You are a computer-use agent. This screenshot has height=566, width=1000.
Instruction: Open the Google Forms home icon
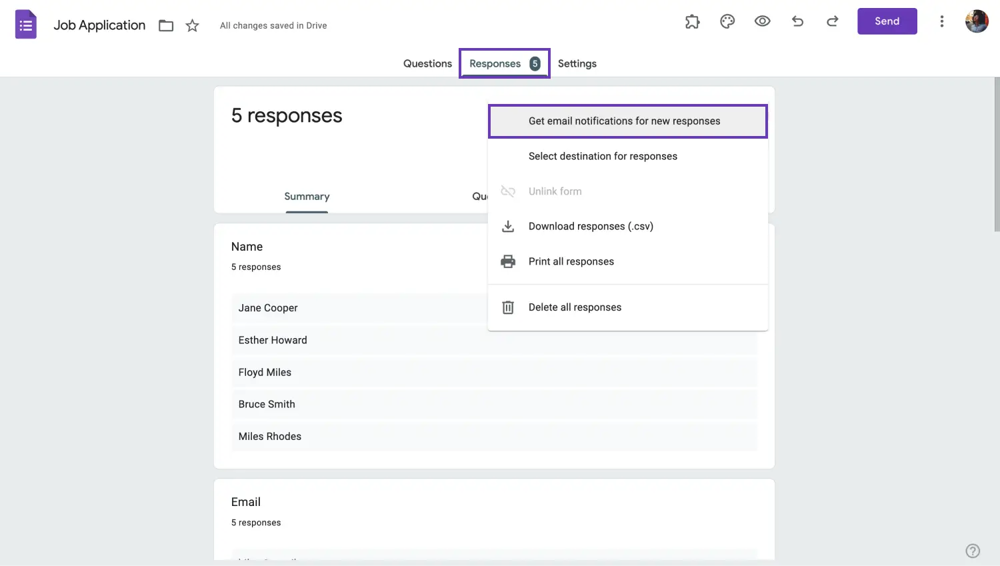click(x=26, y=25)
